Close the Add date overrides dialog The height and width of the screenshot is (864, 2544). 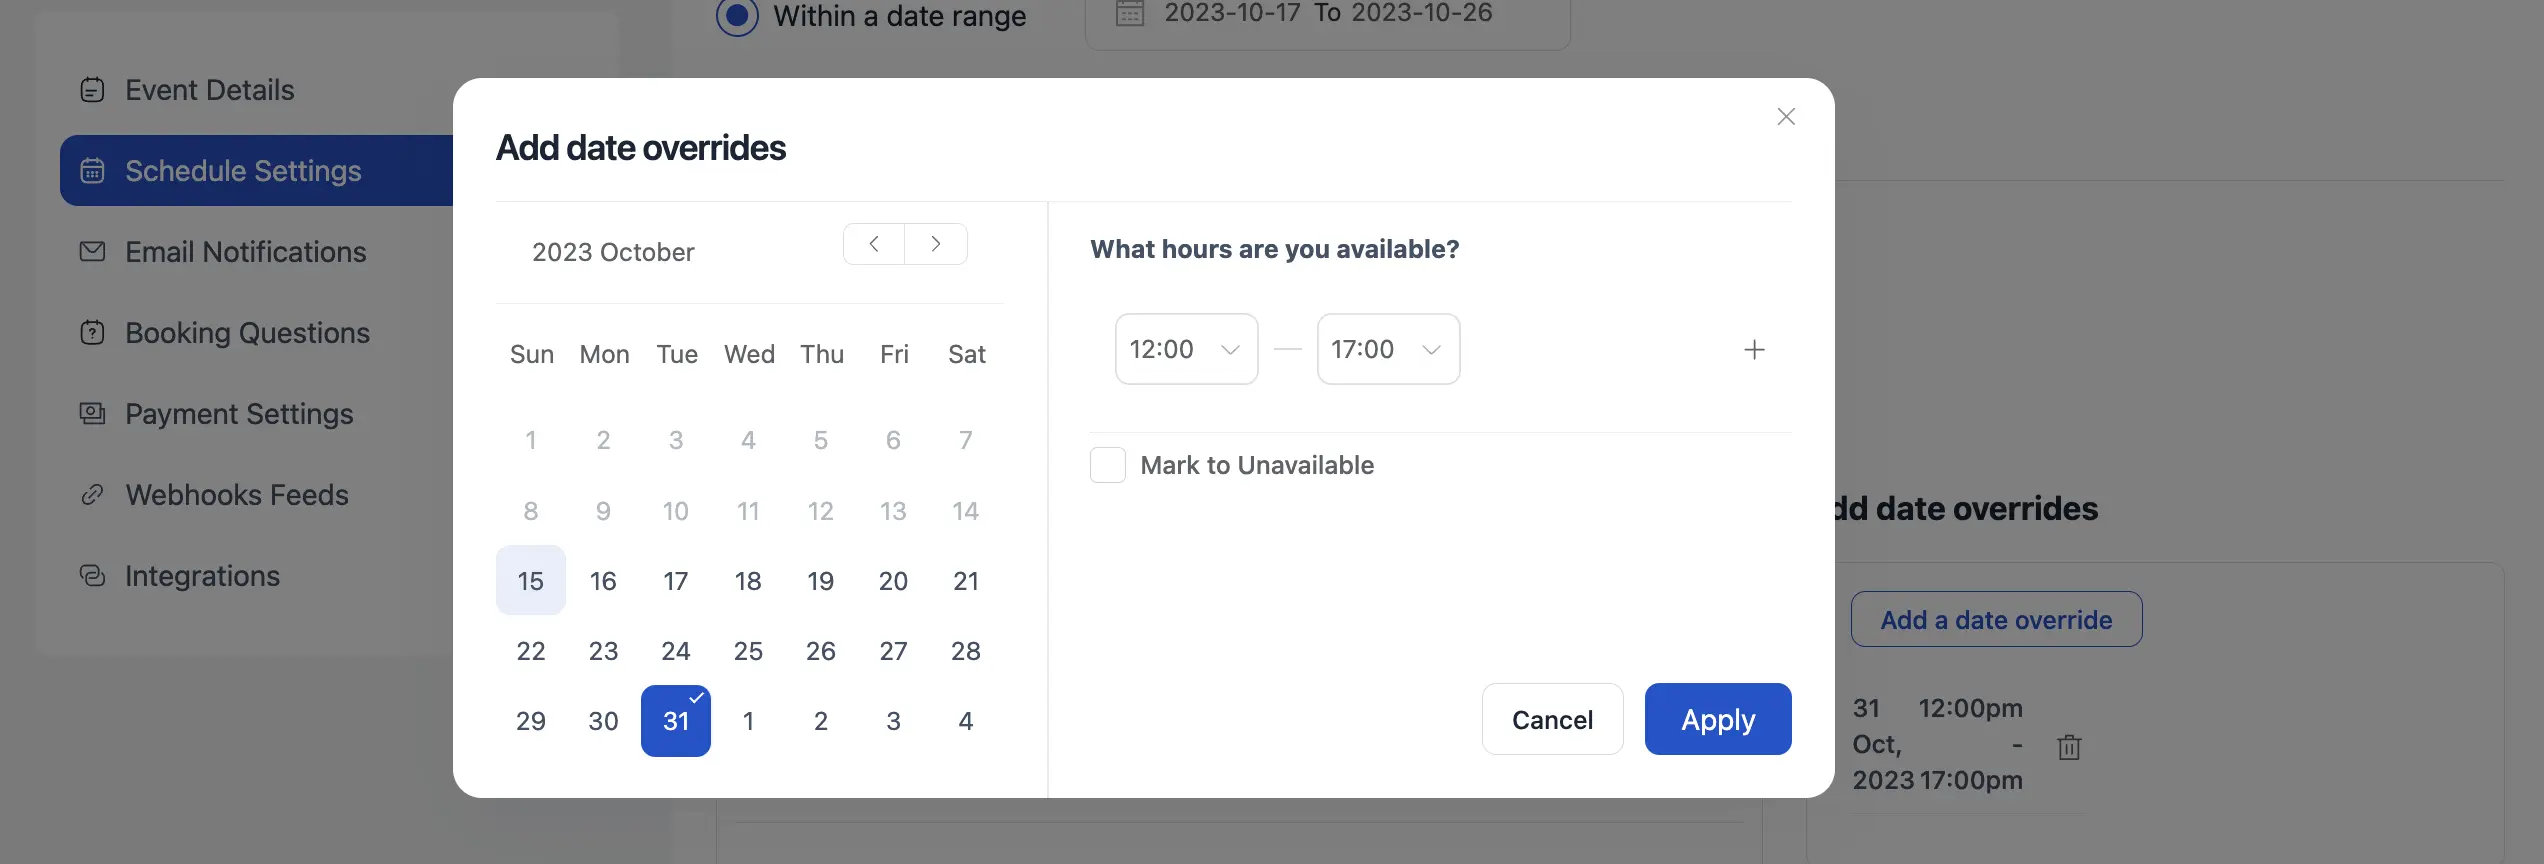[x=1786, y=117]
